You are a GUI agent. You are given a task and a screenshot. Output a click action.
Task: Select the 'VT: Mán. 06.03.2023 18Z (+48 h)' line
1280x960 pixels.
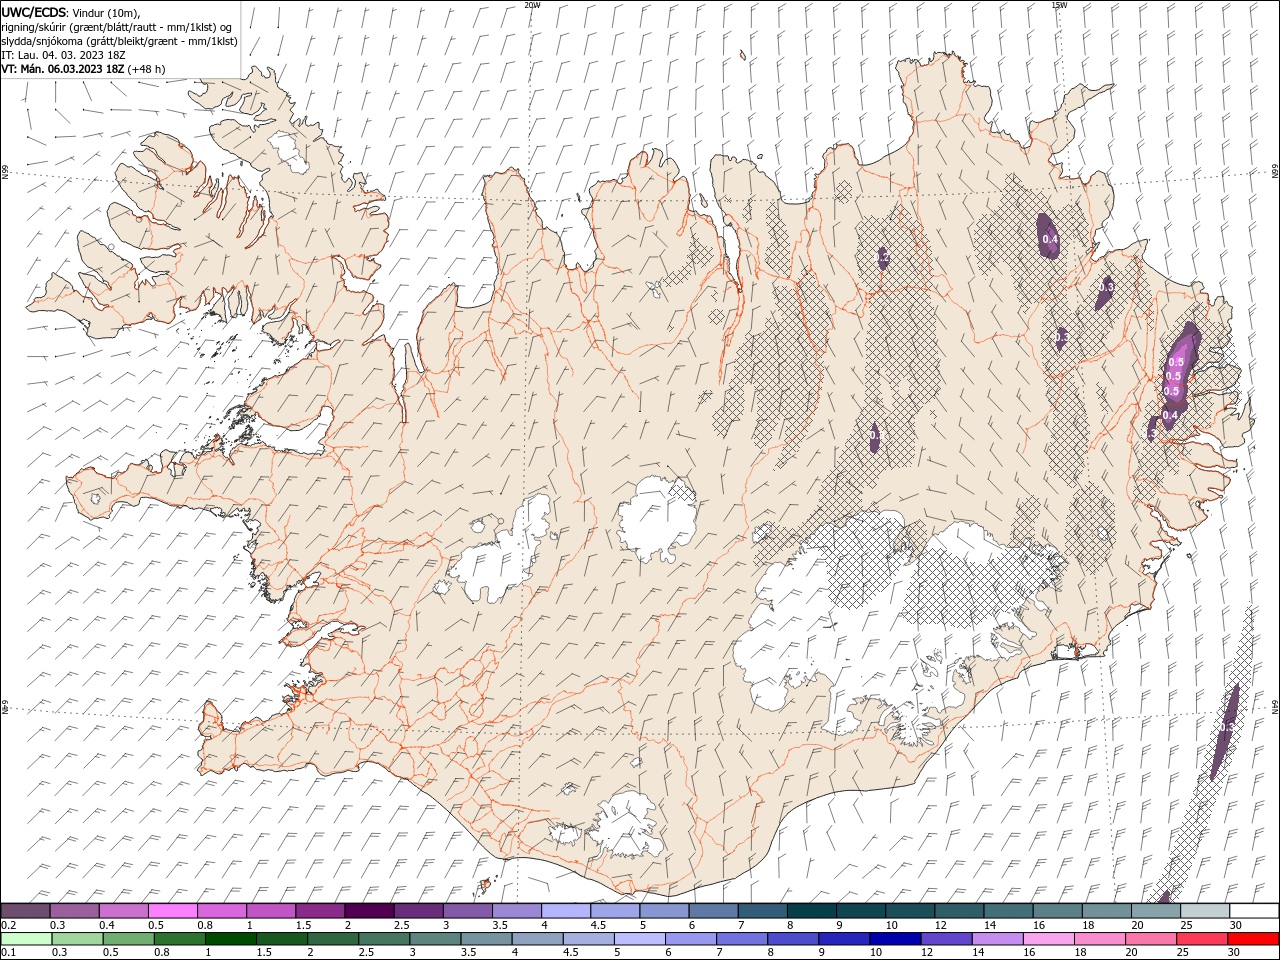click(83, 69)
